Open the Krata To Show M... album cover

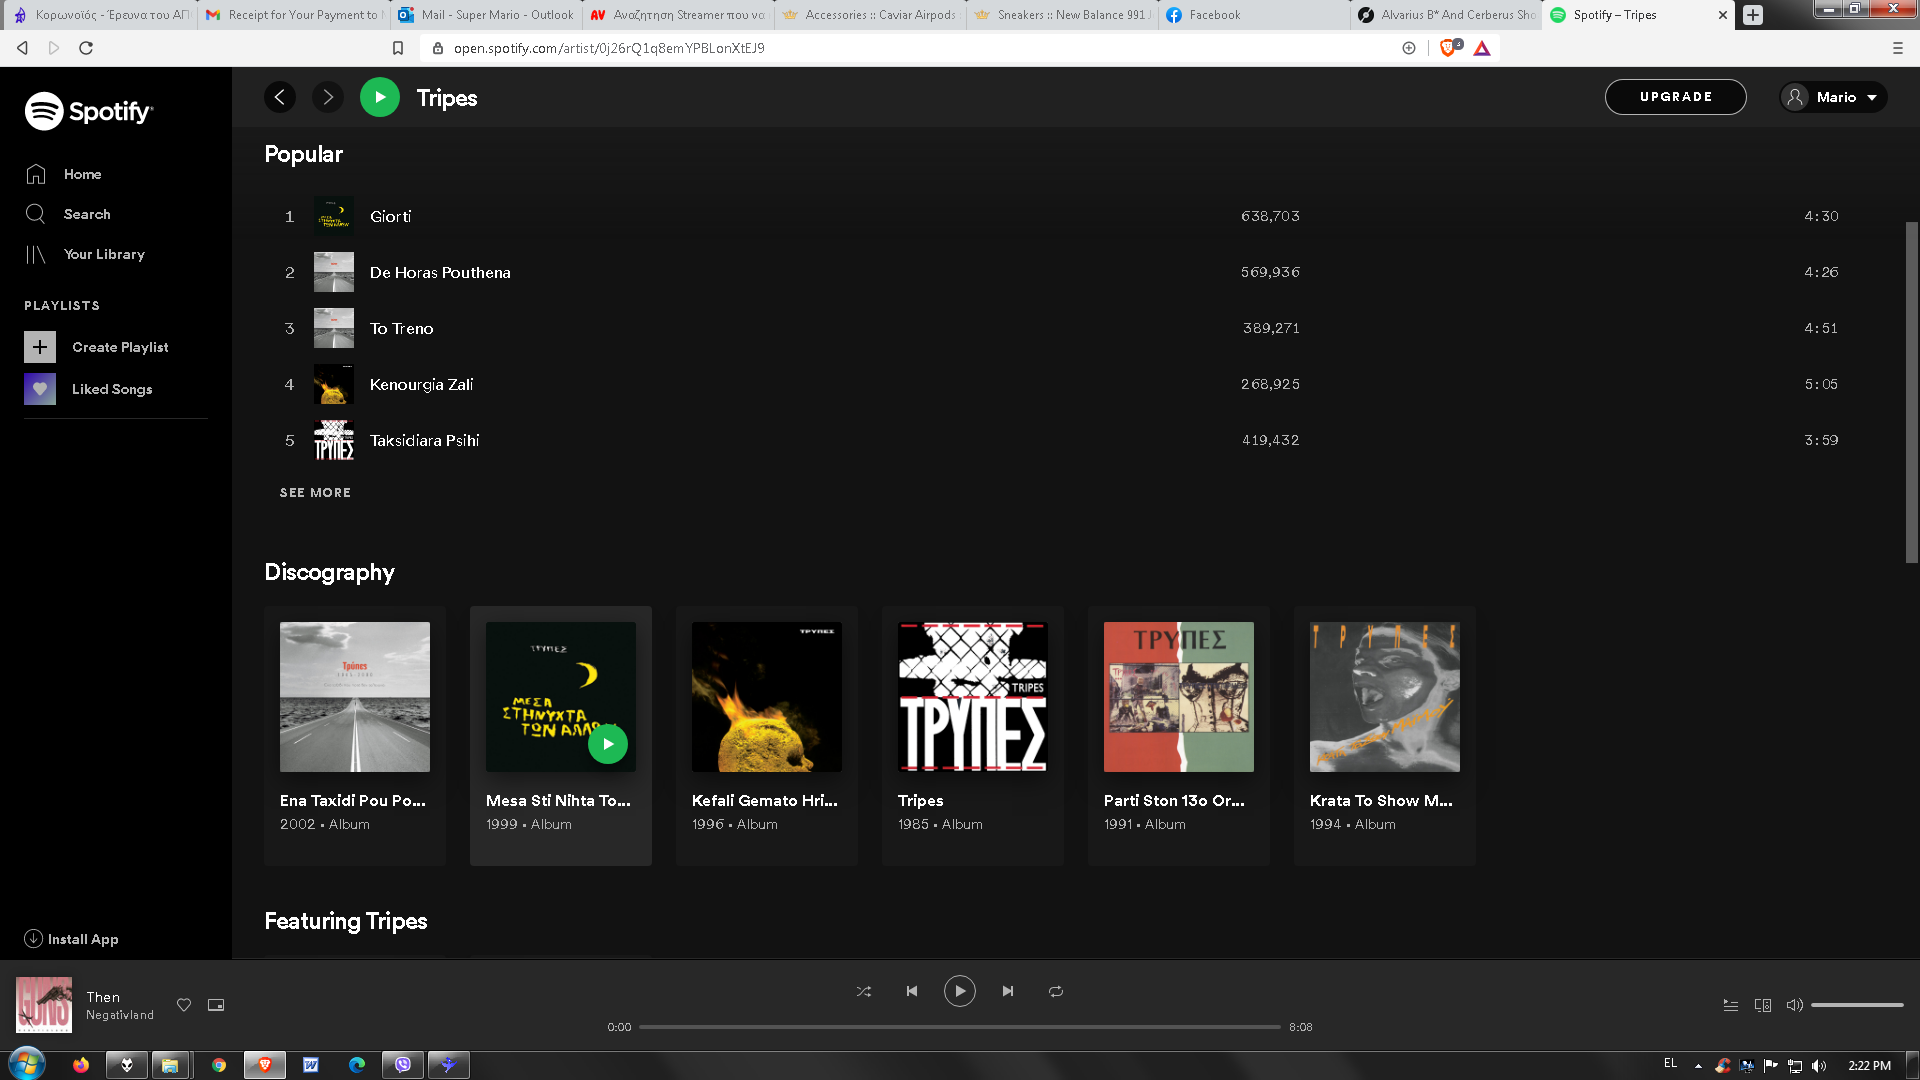click(1385, 697)
